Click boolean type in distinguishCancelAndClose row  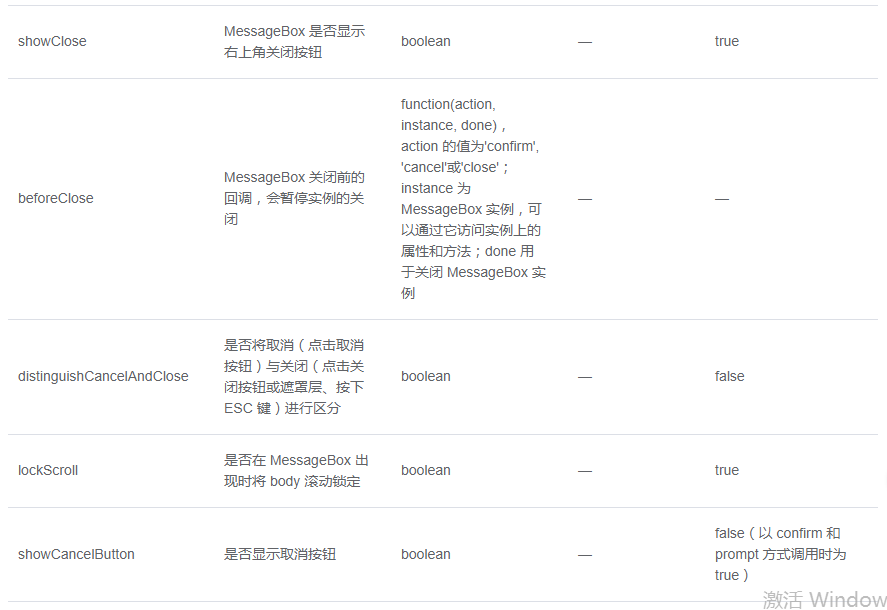426,376
